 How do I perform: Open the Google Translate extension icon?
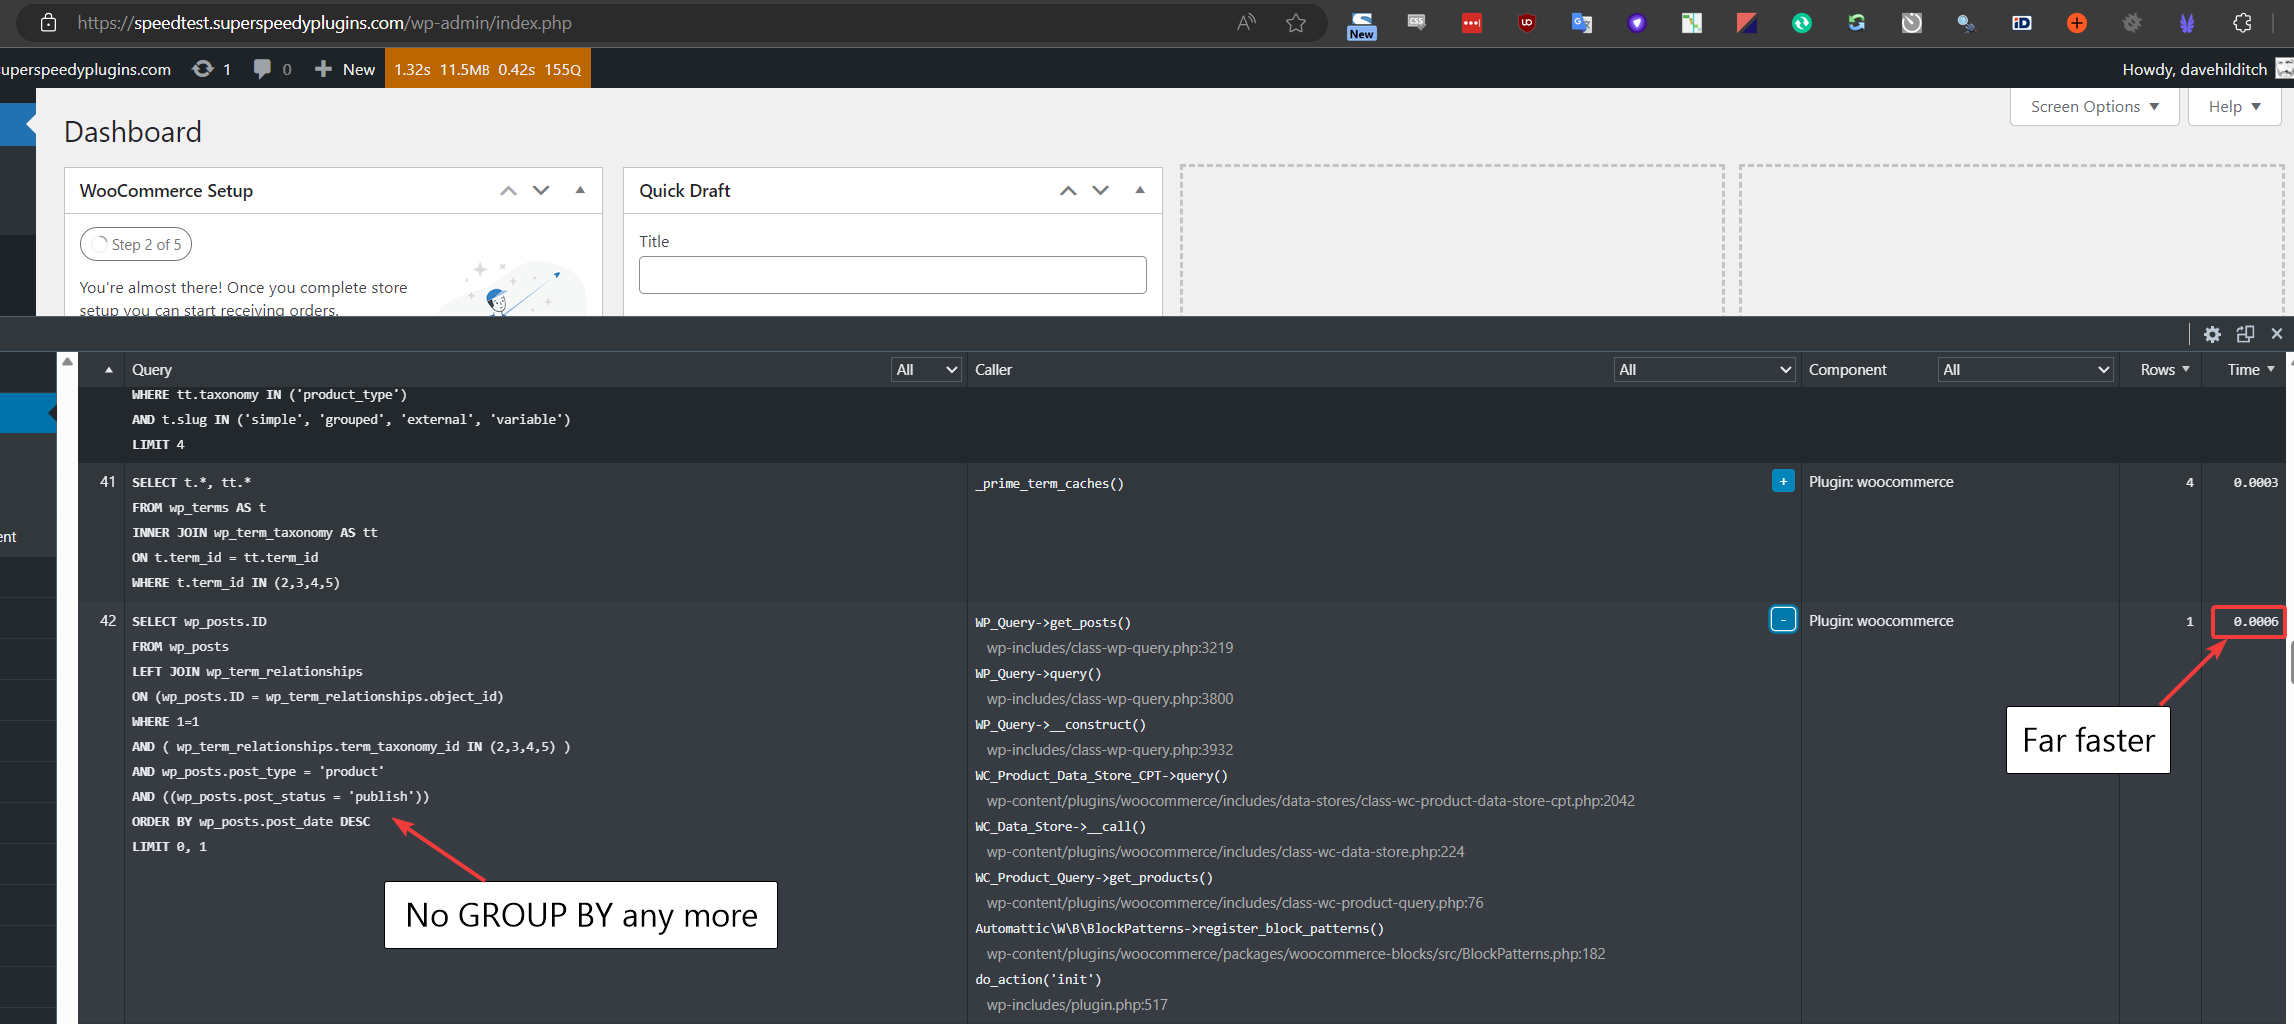pyautogui.click(x=1582, y=22)
